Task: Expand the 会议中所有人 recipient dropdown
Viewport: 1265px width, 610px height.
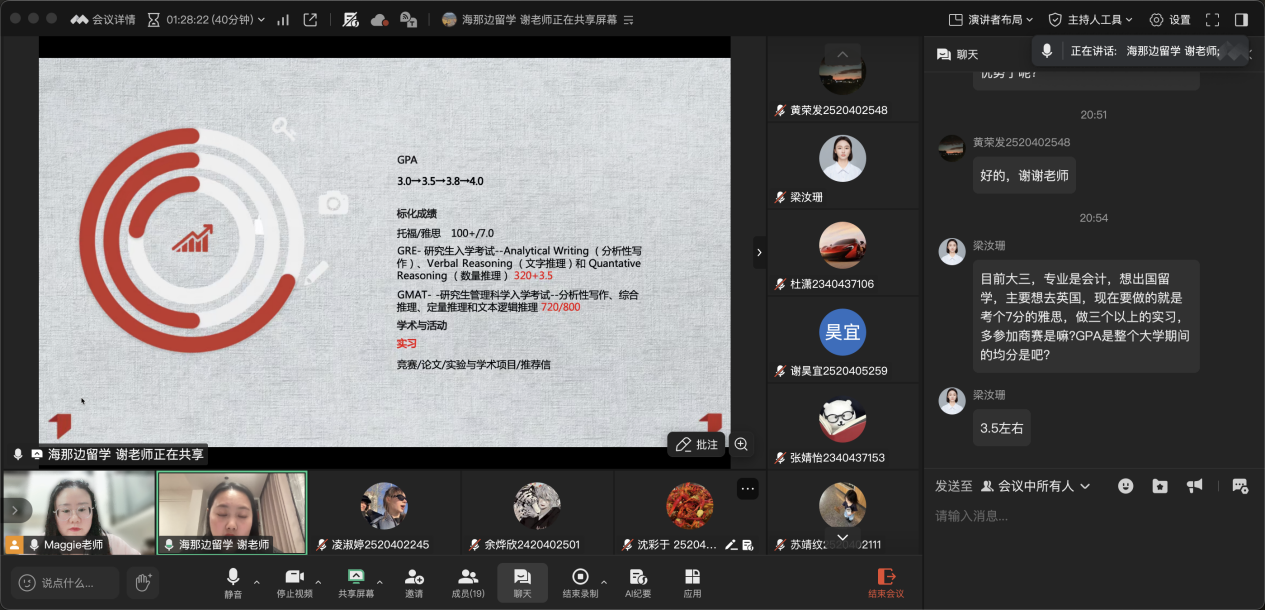Action: click(1036, 486)
